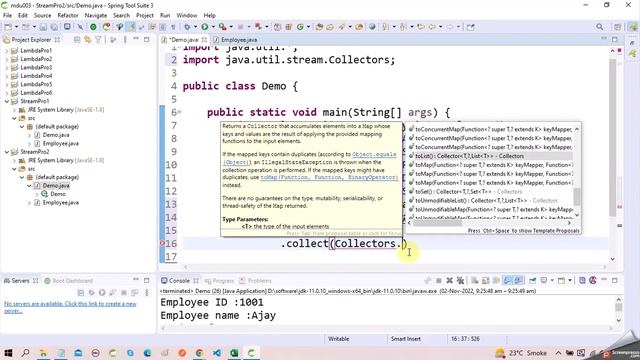The height and width of the screenshot is (360, 640).
Task: Toggle Show Console on standard error change
Action: pyautogui.click(x=518, y=280)
